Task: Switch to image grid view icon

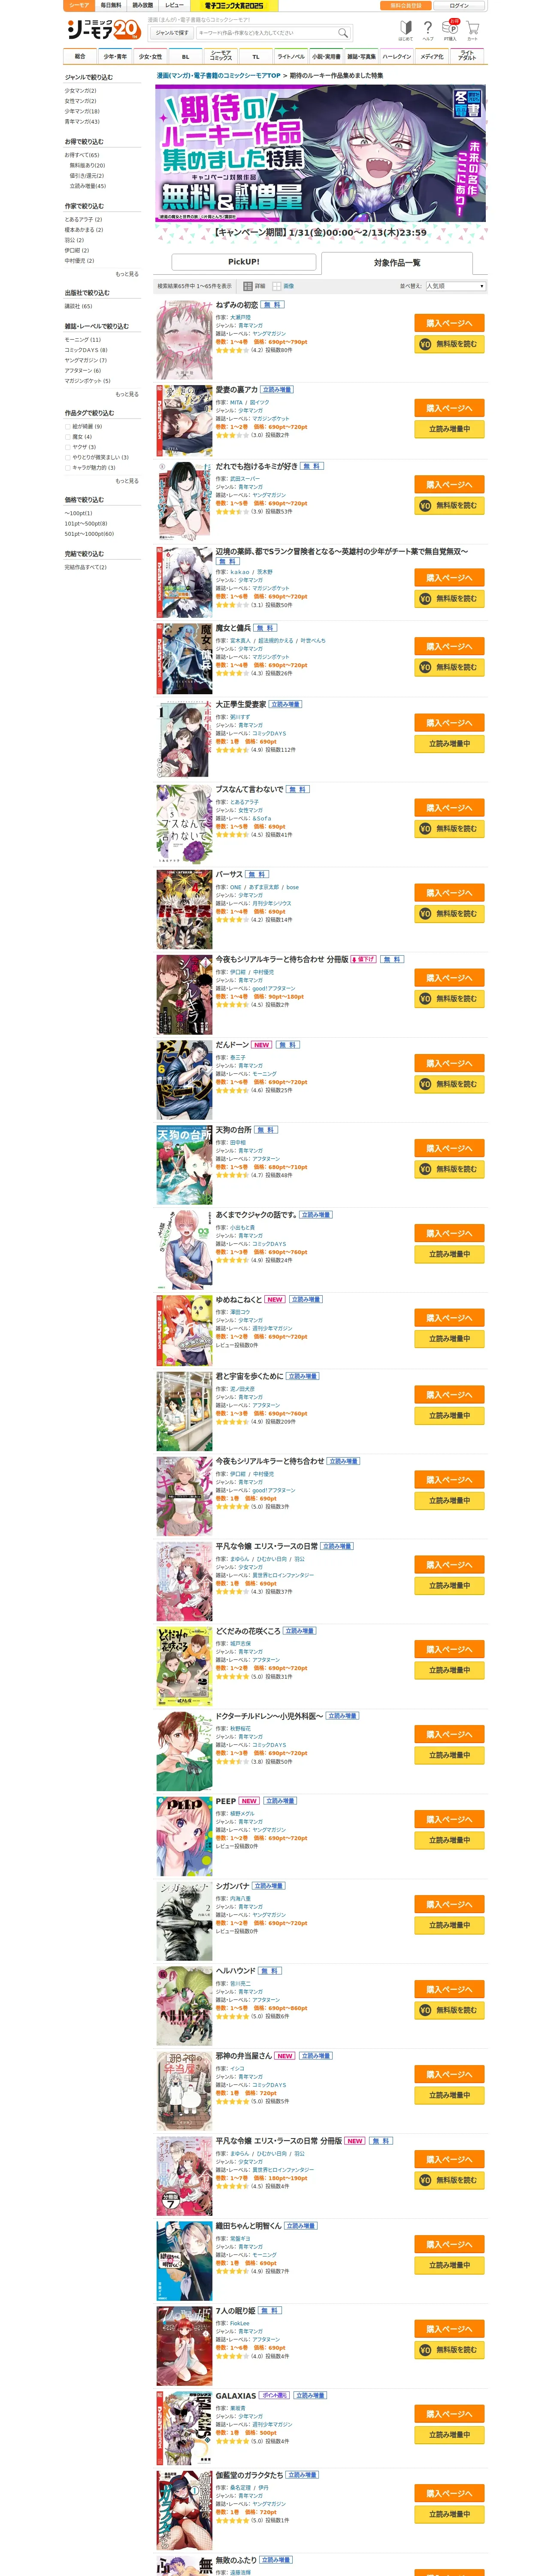Action: 277,286
